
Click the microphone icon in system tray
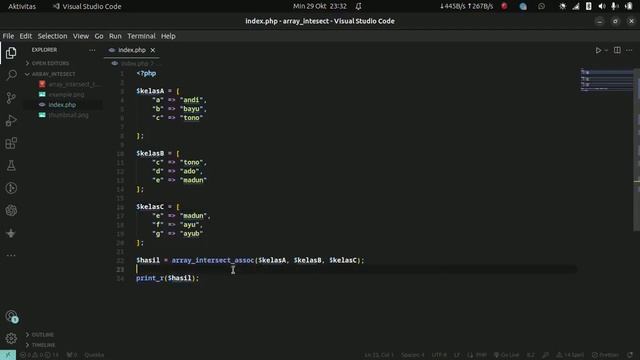point(614,6)
